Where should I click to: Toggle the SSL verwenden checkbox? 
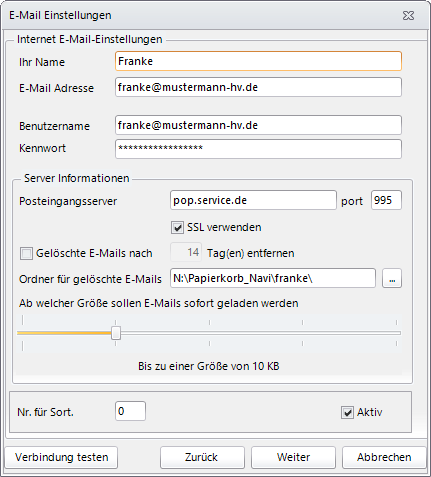177,228
